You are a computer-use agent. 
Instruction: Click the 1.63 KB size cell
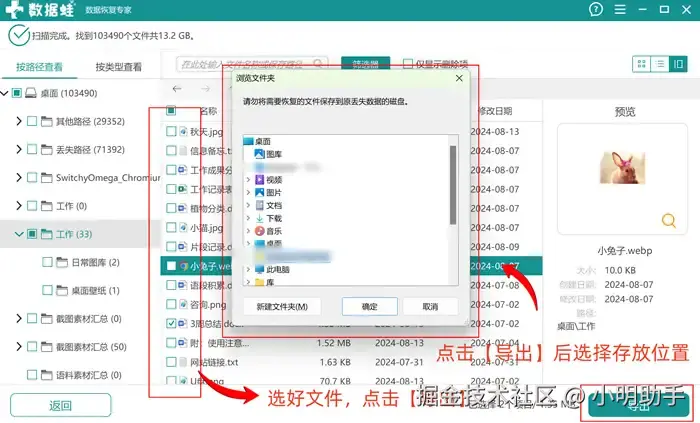pos(335,362)
